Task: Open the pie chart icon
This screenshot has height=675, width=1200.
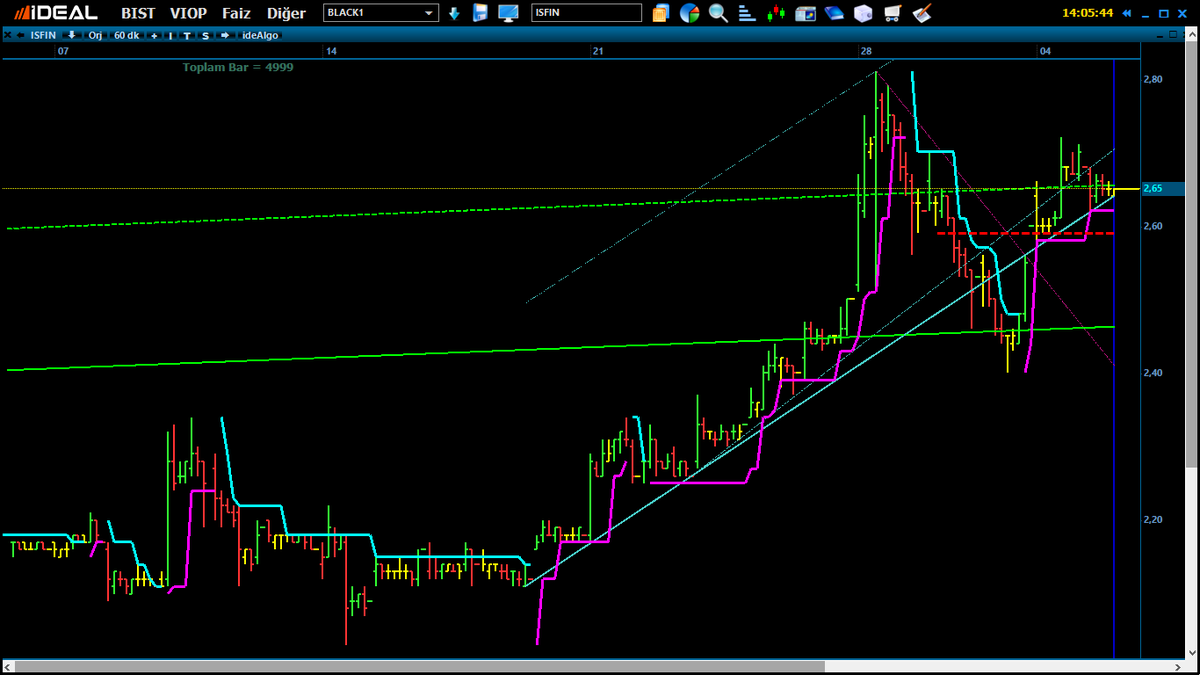Action: coord(689,13)
